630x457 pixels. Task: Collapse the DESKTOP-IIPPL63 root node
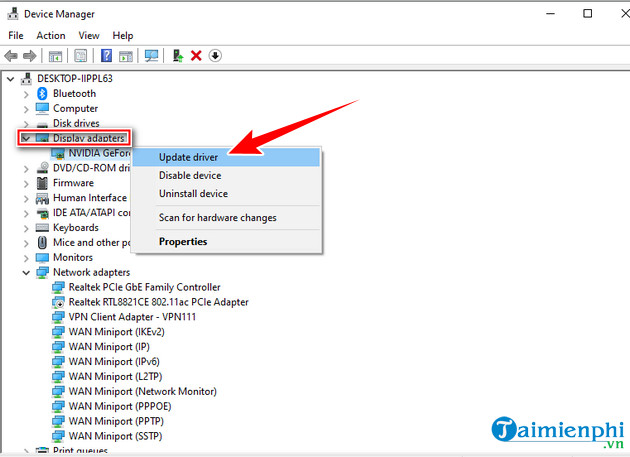click(x=11, y=79)
